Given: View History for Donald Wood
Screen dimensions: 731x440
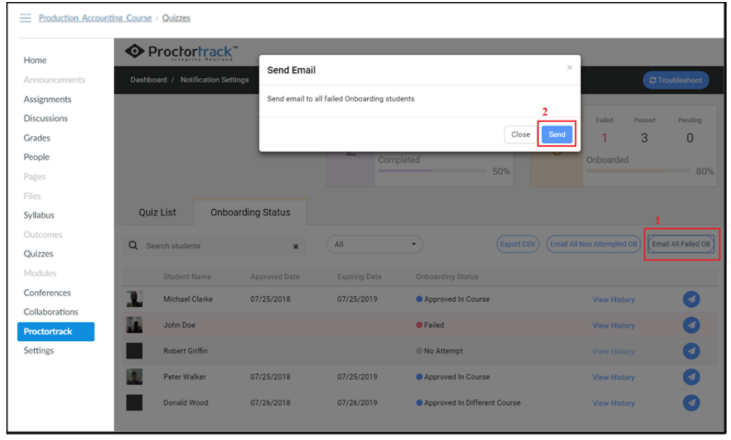Looking at the screenshot, I should click(614, 403).
